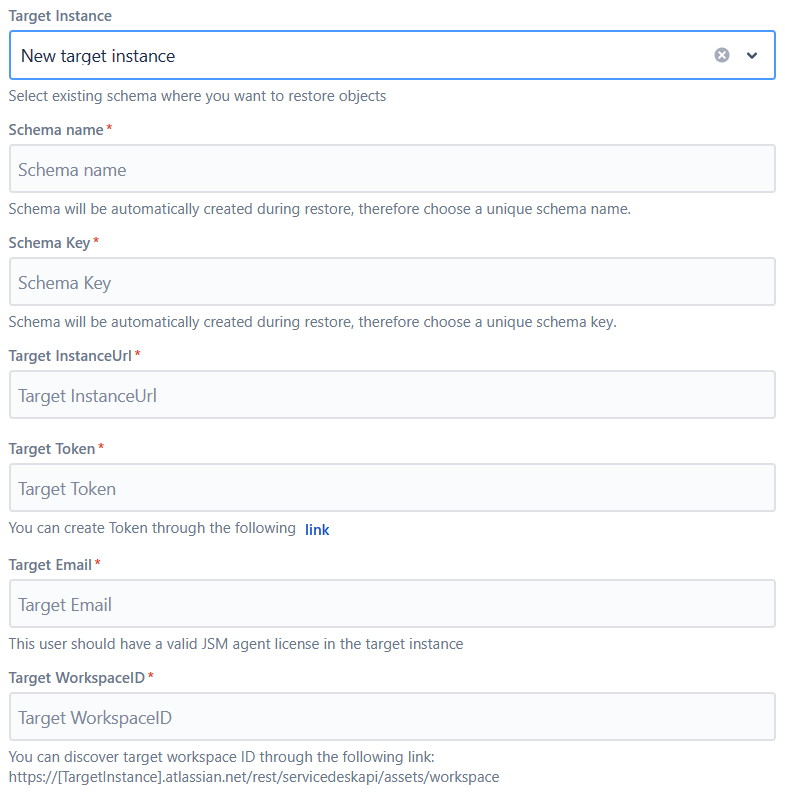This screenshot has width=785, height=799.
Task: Click the Target Email label
Action: [55, 565]
